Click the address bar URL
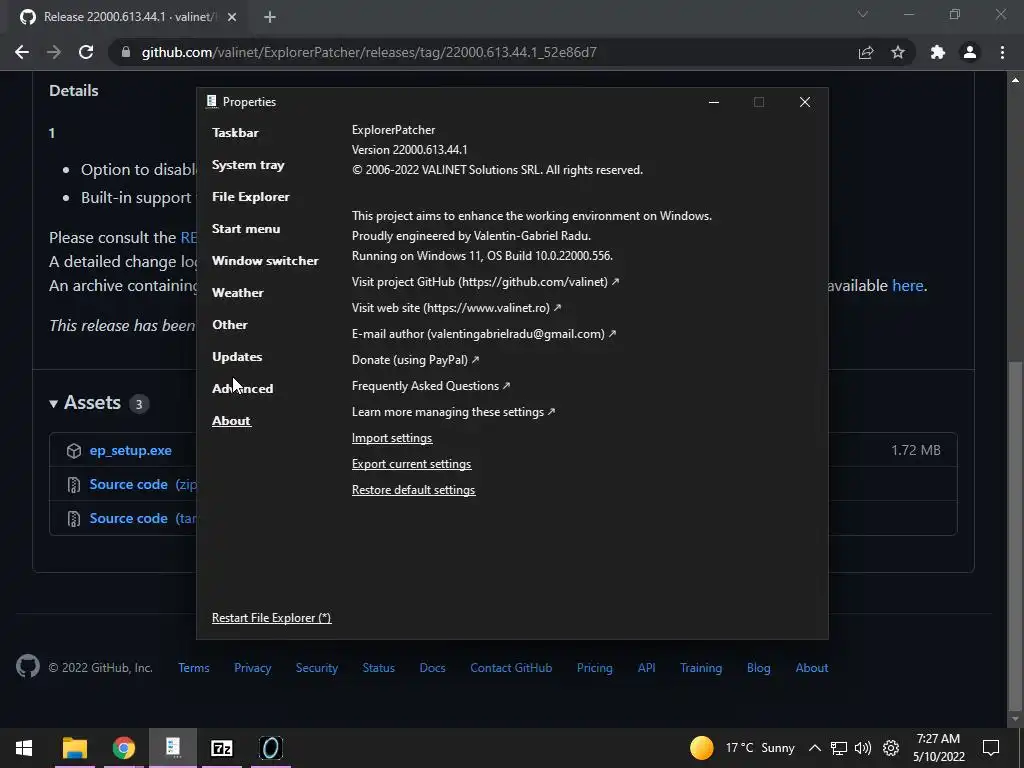The width and height of the screenshot is (1024, 768). coord(369,52)
